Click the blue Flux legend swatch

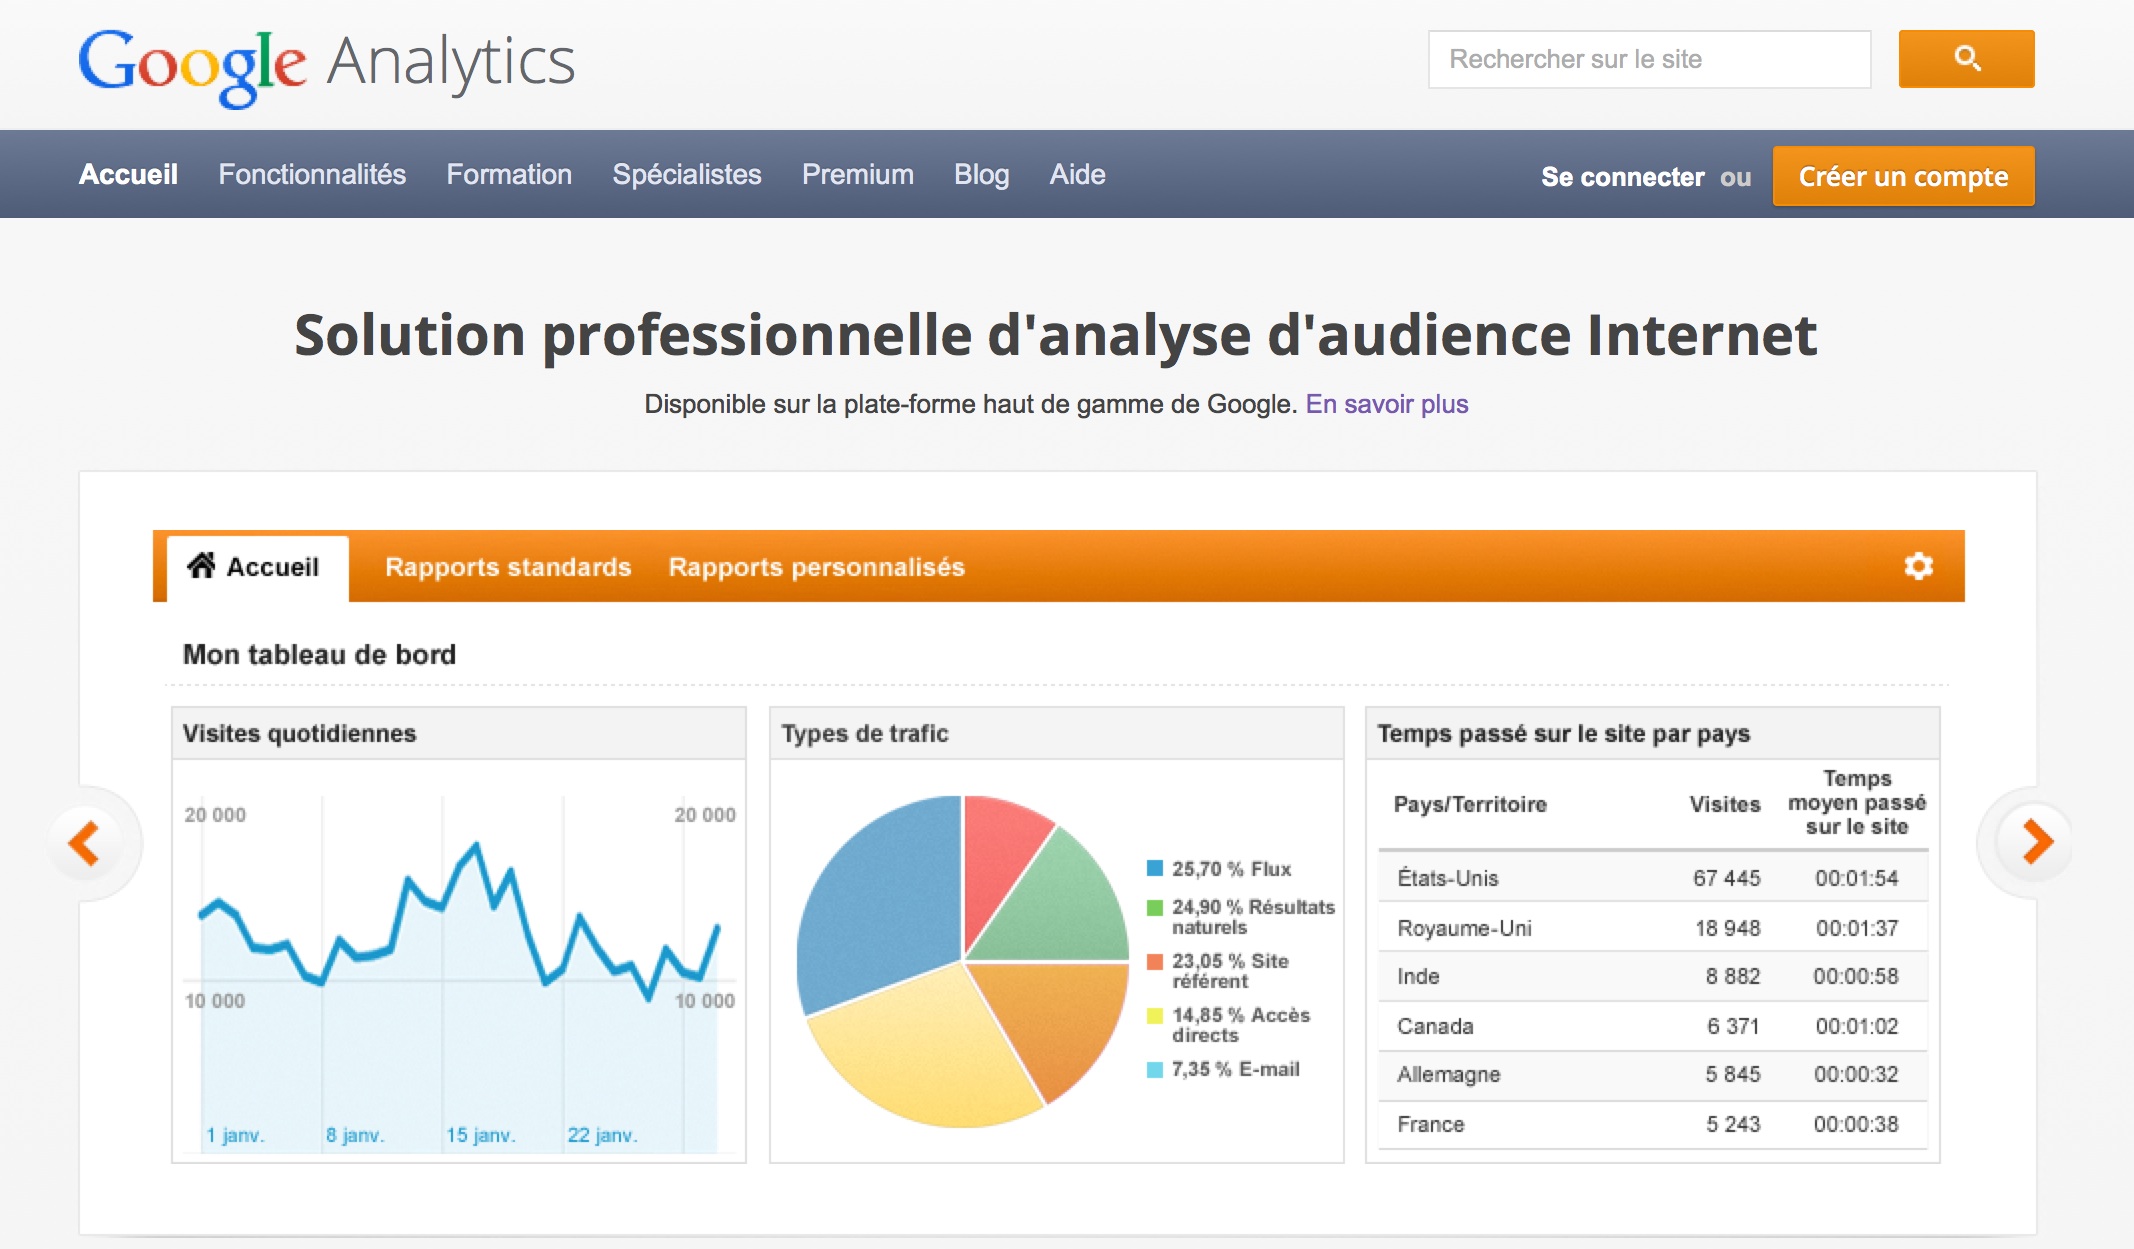1154,868
